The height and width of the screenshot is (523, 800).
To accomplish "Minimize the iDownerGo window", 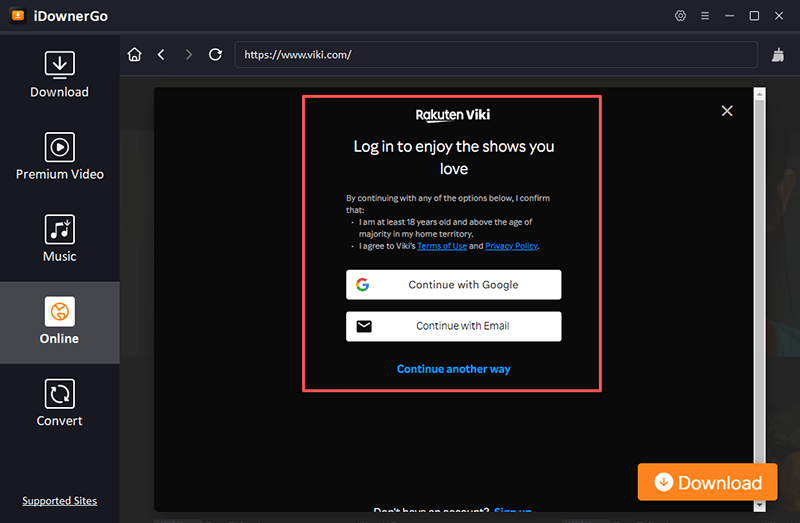I will (x=730, y=16).
